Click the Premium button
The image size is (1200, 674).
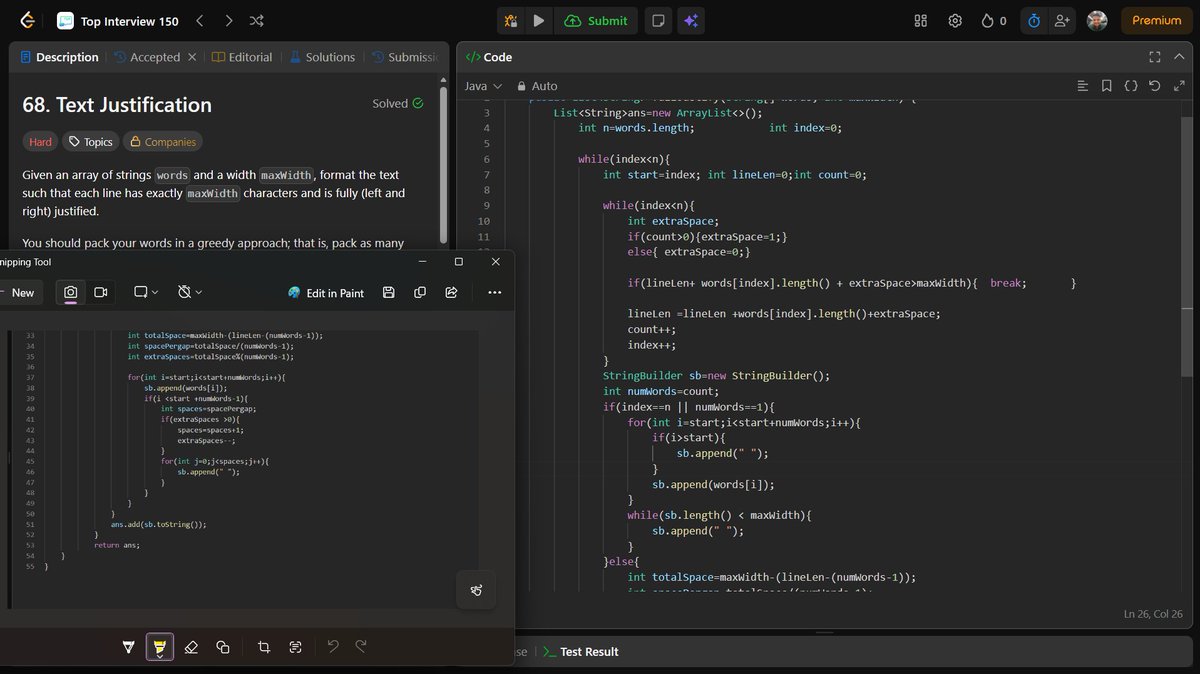pyautogui.click(x=1157, y=20)
